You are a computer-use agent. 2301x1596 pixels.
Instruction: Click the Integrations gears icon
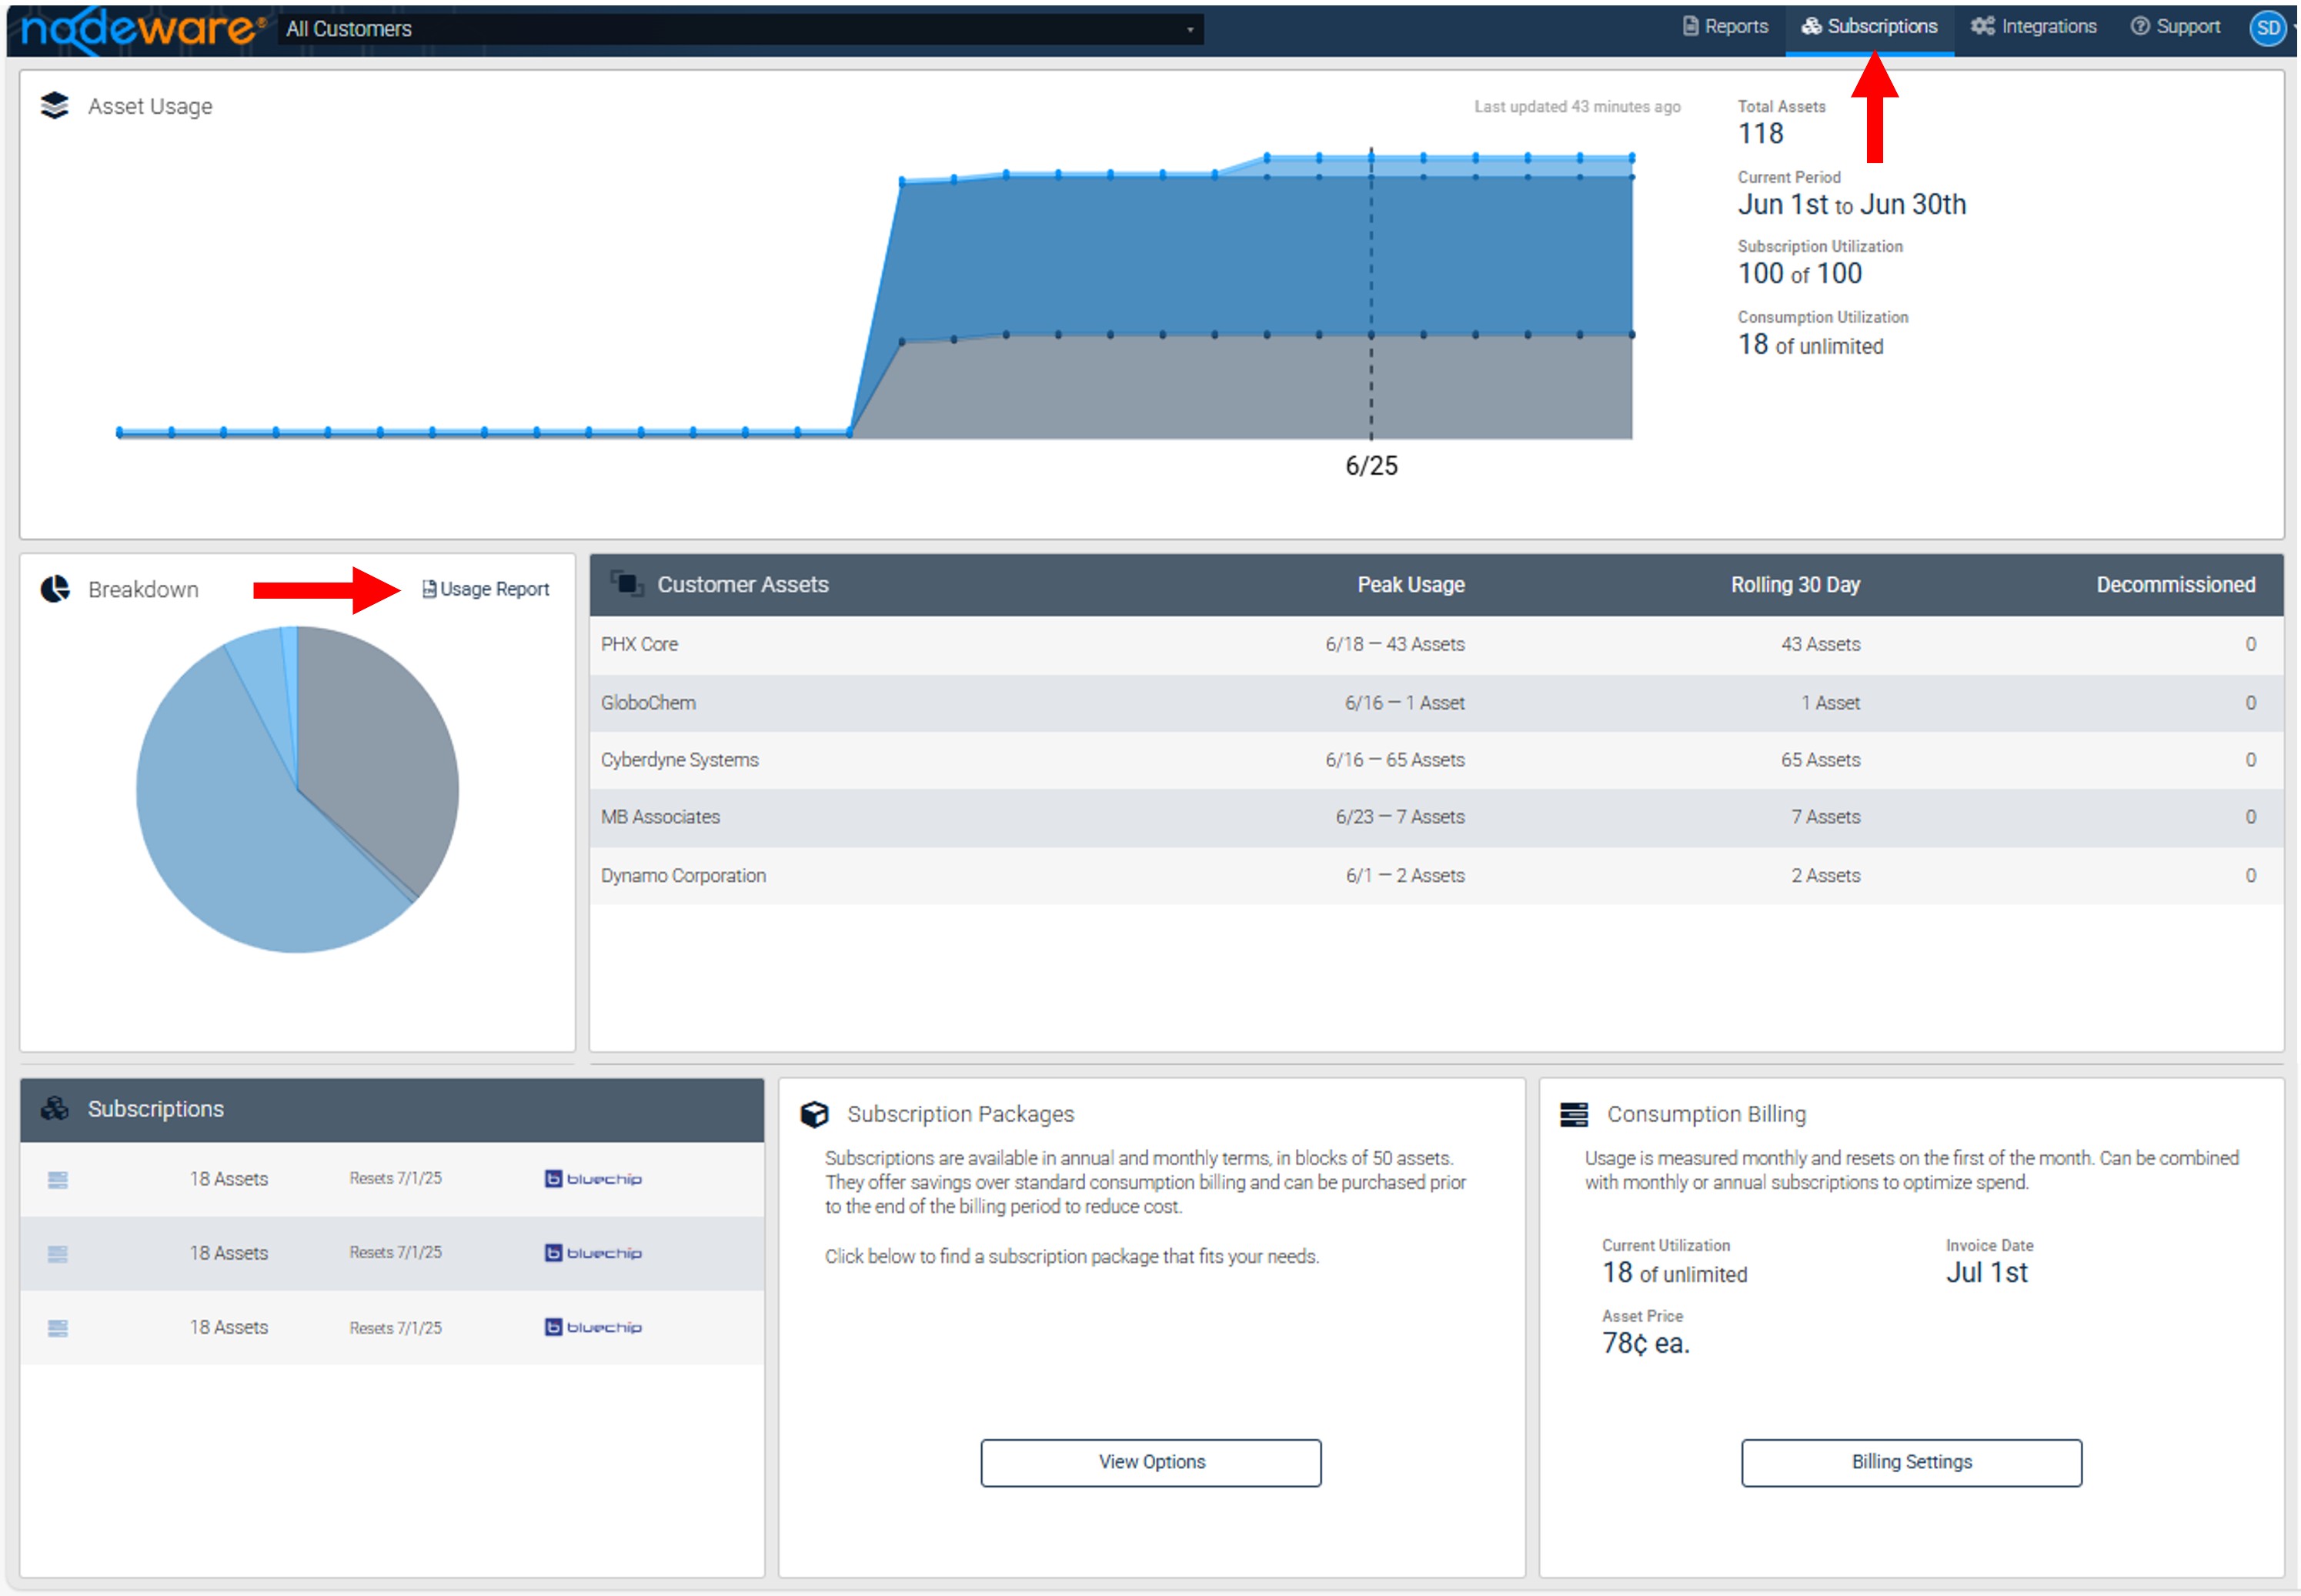tap(1982, 26)
